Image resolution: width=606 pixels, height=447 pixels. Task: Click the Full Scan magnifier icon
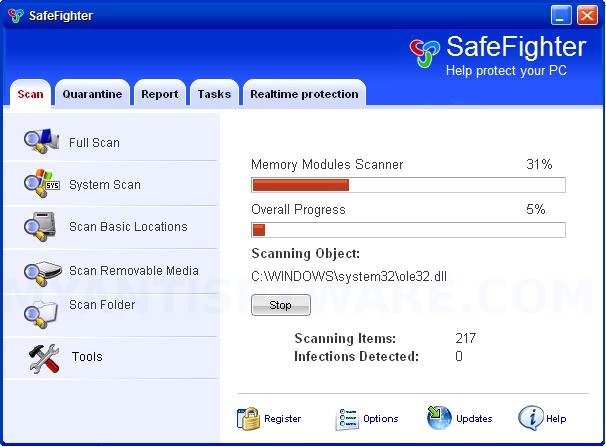coord(41,141)
